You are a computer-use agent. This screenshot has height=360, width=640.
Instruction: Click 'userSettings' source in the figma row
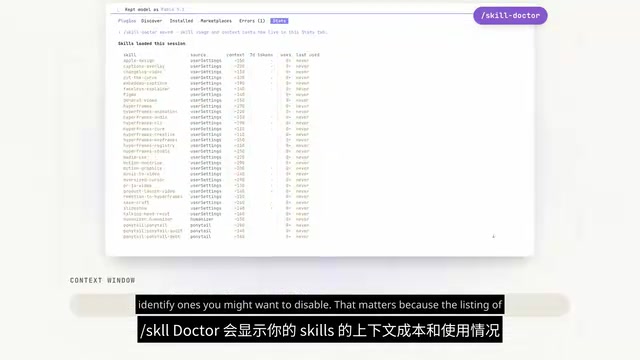pyautogui.click(x=206, y=94)
